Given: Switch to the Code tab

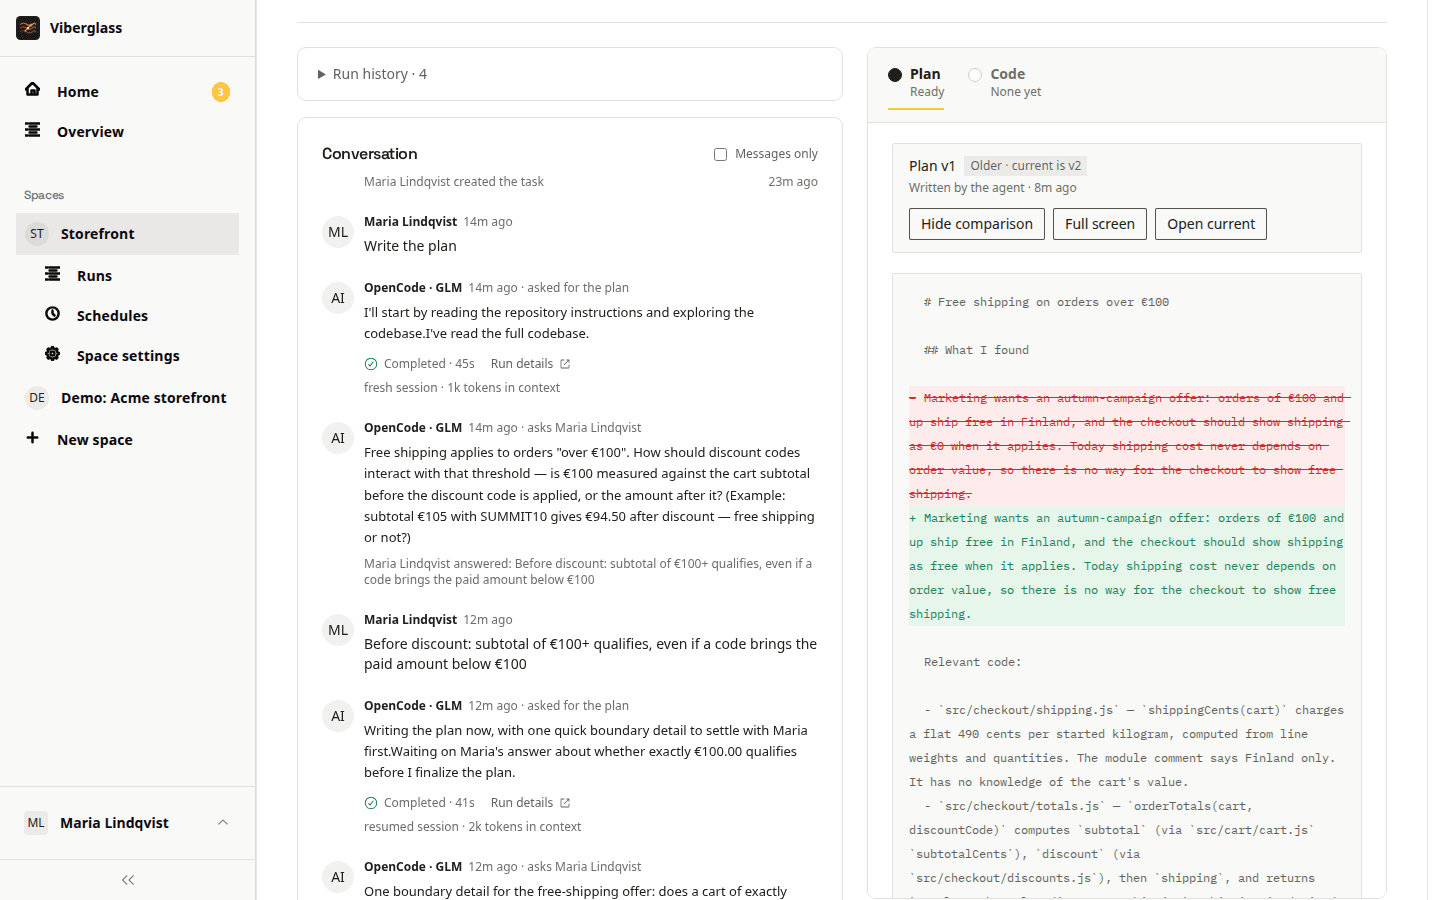Looking at the screenshot, I should (1005, 82).
